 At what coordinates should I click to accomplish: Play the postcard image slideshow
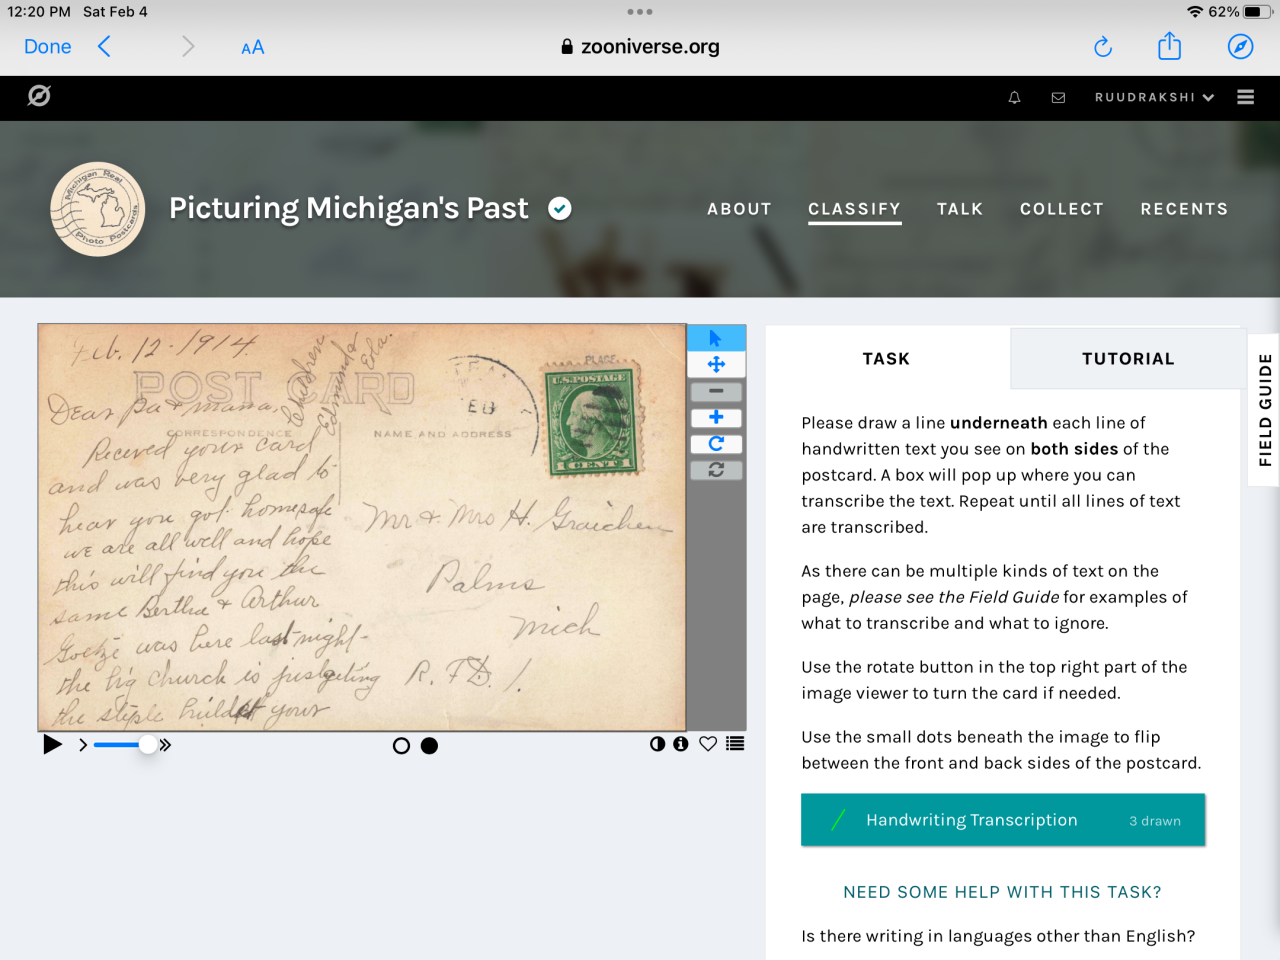[x=52, y=744]
